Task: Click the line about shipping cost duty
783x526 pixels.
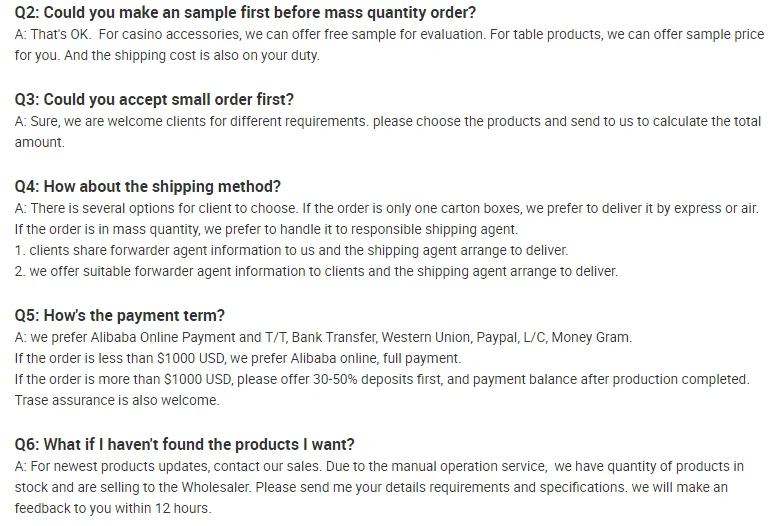Action: pos(167,56)
